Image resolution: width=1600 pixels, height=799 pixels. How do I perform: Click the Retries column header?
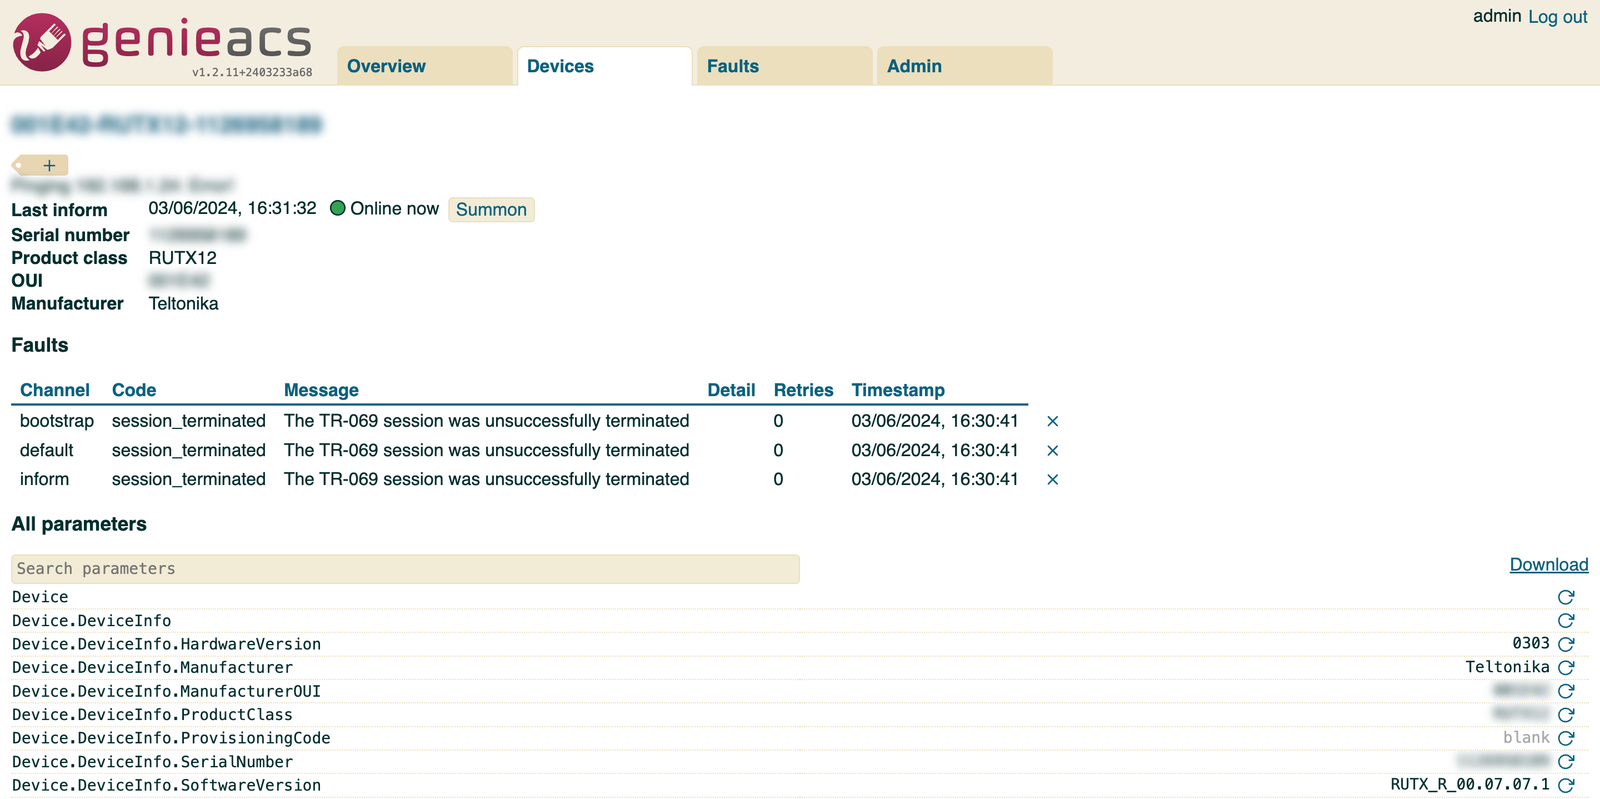click(x=803, y=390)
